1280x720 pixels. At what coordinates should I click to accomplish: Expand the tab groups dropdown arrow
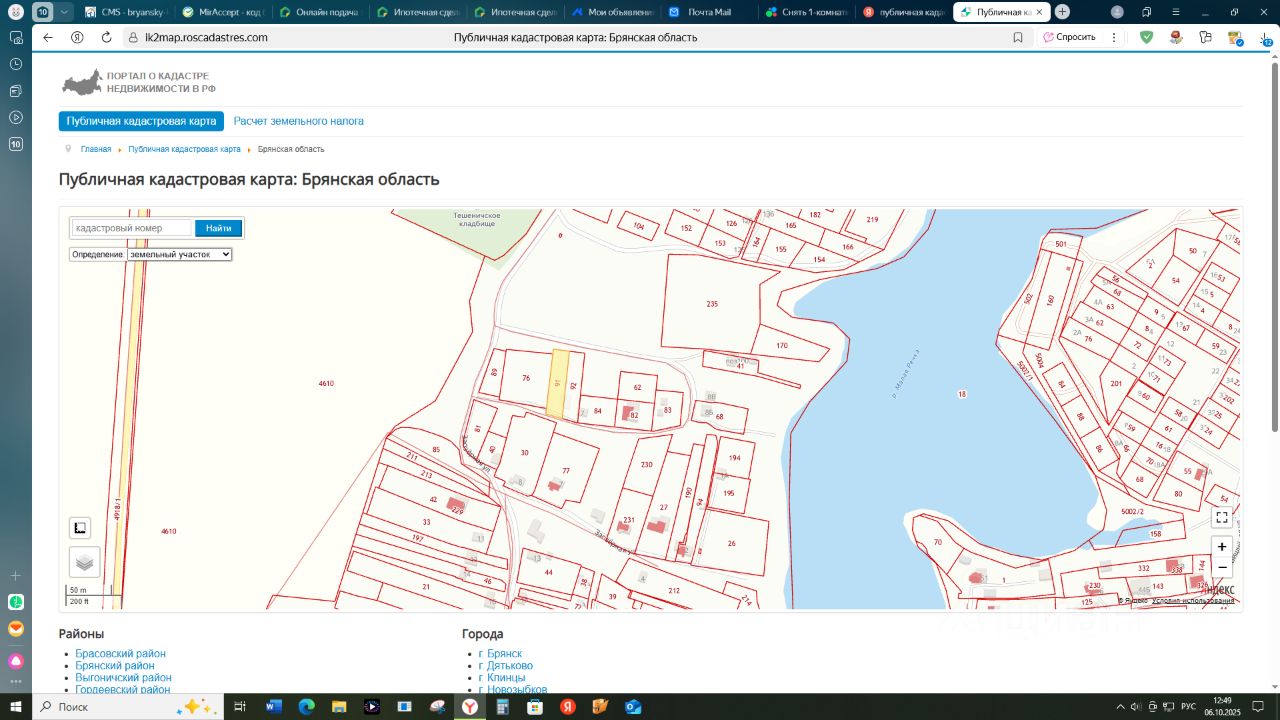[65, 12]
